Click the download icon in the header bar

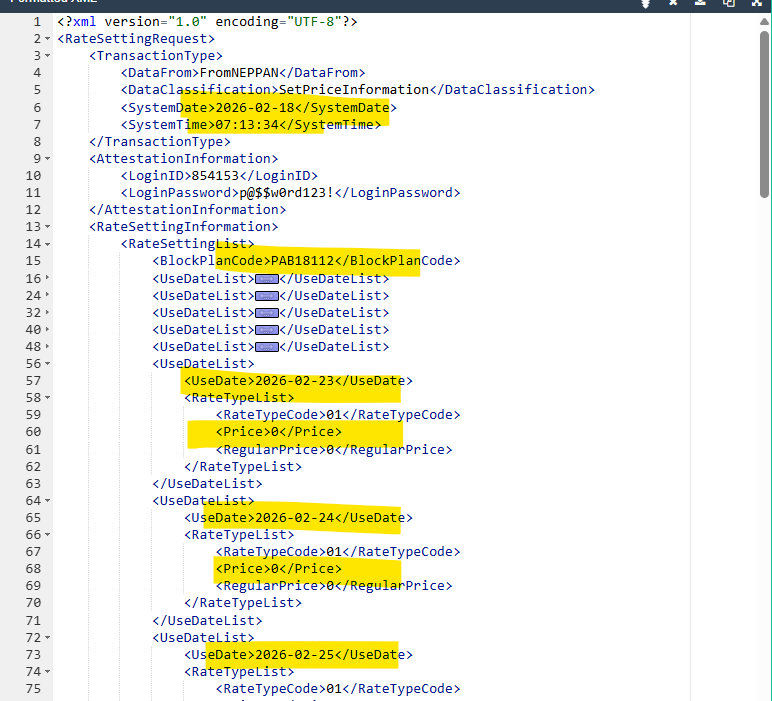coord(700,2)
